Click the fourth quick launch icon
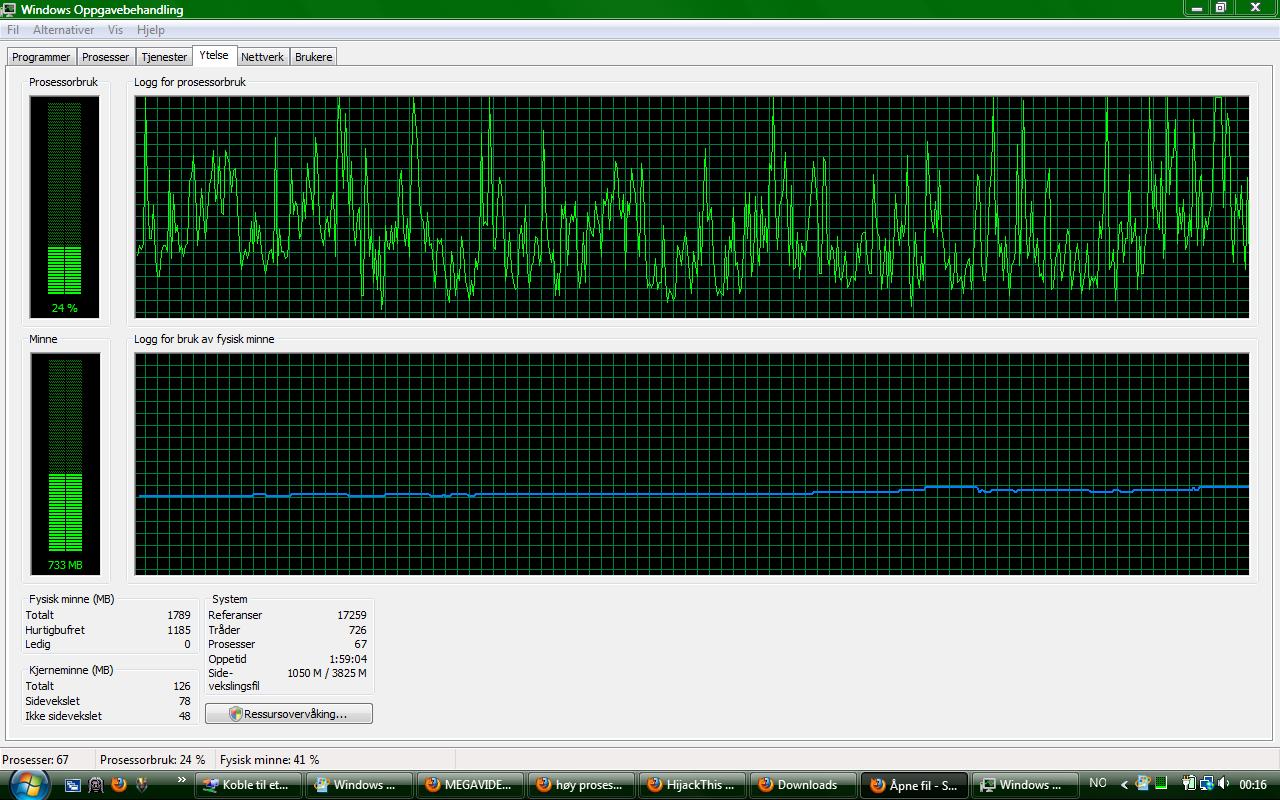 coord(142,785)
